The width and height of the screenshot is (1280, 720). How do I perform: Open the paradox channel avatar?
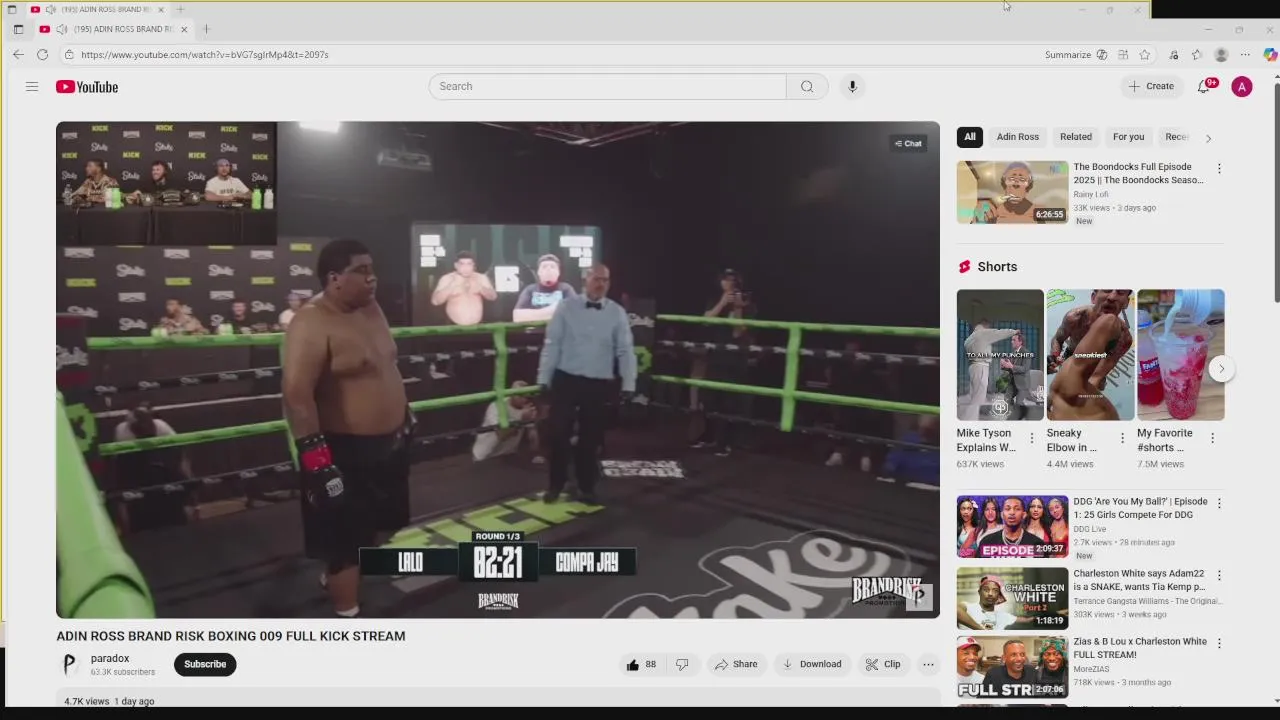(x=69, y=664)
